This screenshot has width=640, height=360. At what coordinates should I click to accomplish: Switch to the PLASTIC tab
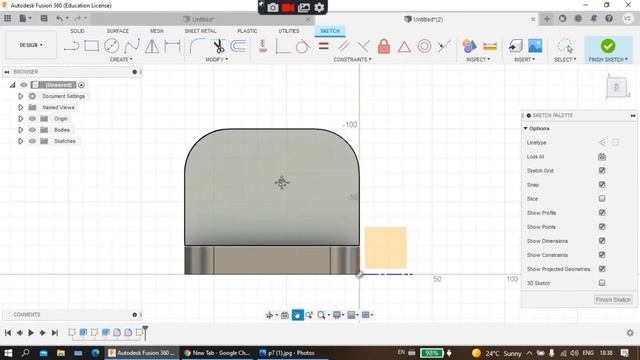click(247, 31)
